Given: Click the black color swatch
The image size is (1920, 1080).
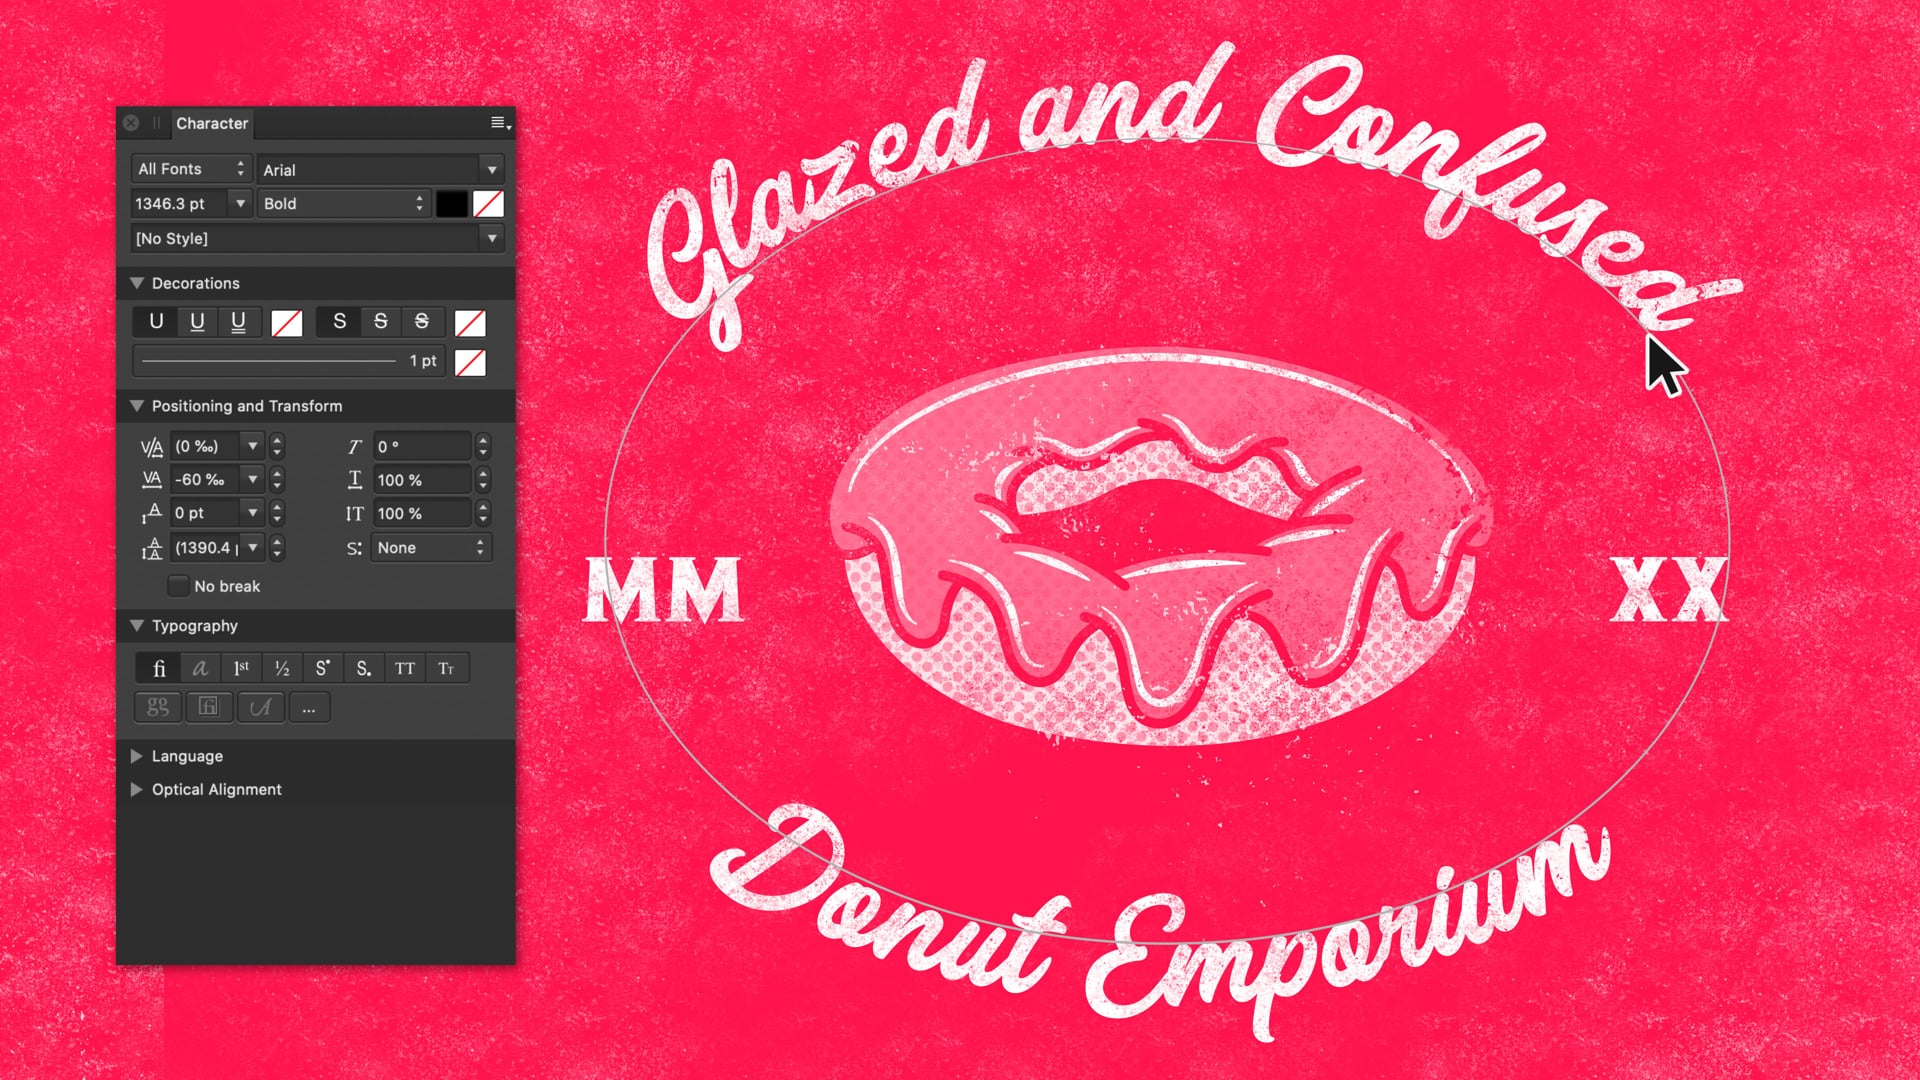Looking at the screenshot, I should 452,203.
